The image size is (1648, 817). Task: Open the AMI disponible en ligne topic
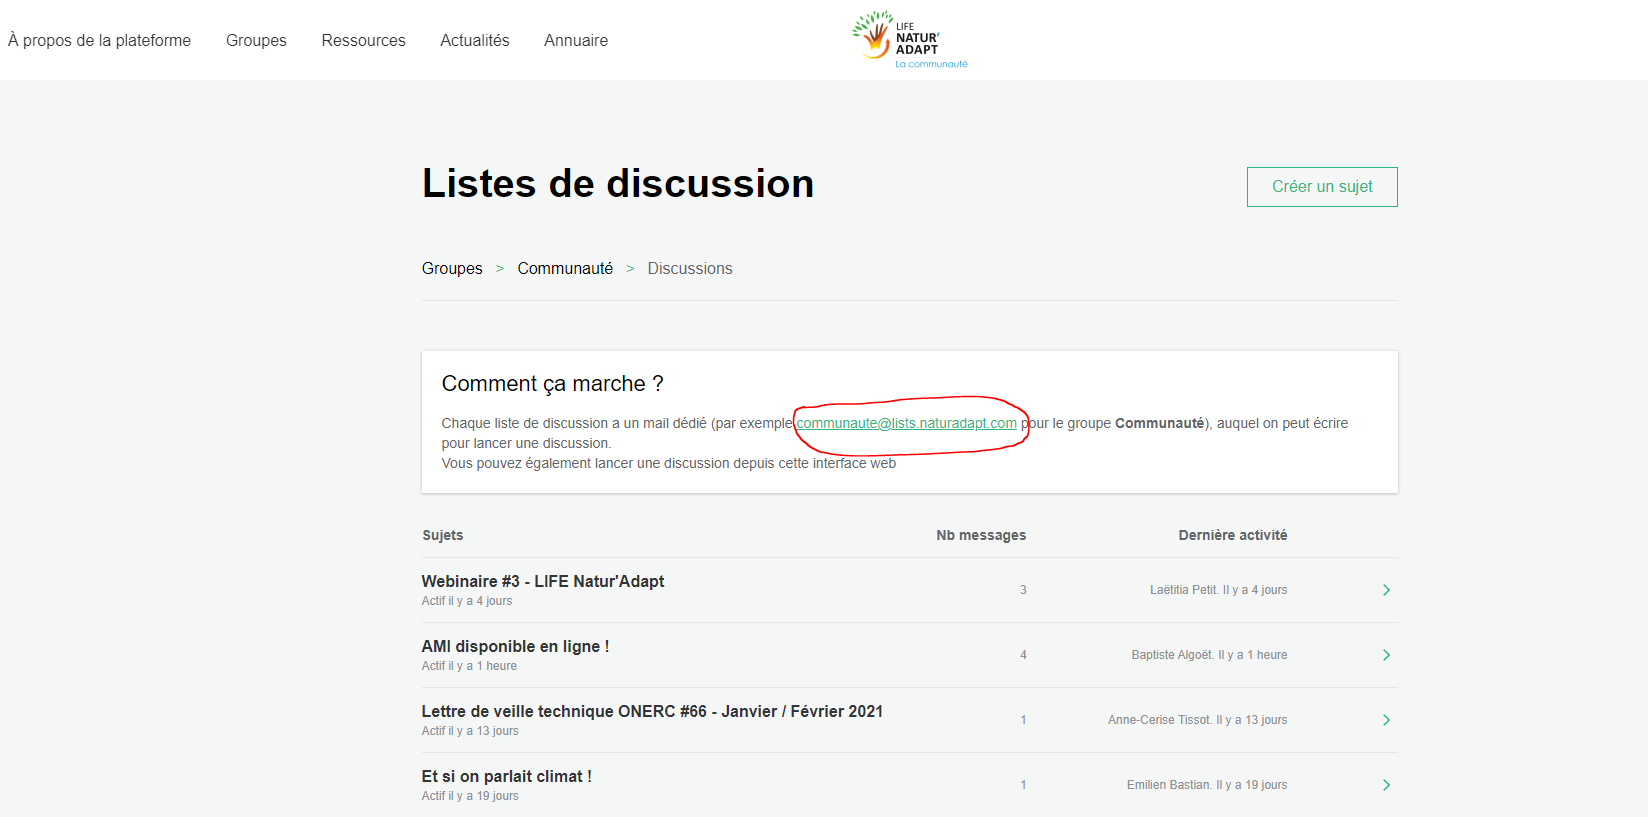click(515, 646)
